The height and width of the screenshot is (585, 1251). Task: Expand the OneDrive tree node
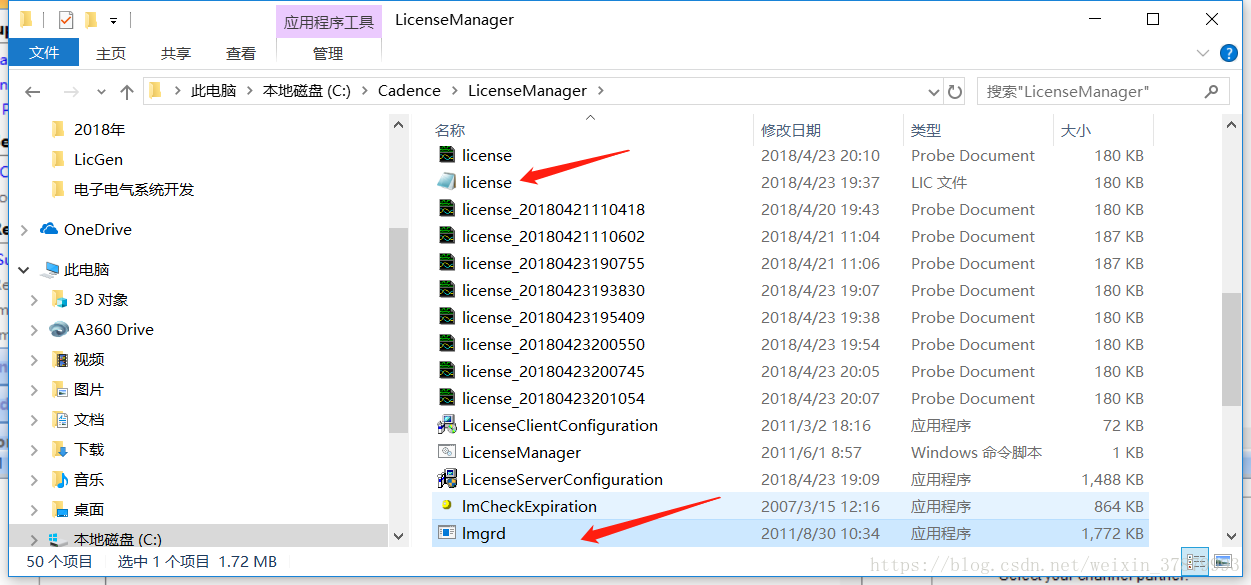point(24,229)
